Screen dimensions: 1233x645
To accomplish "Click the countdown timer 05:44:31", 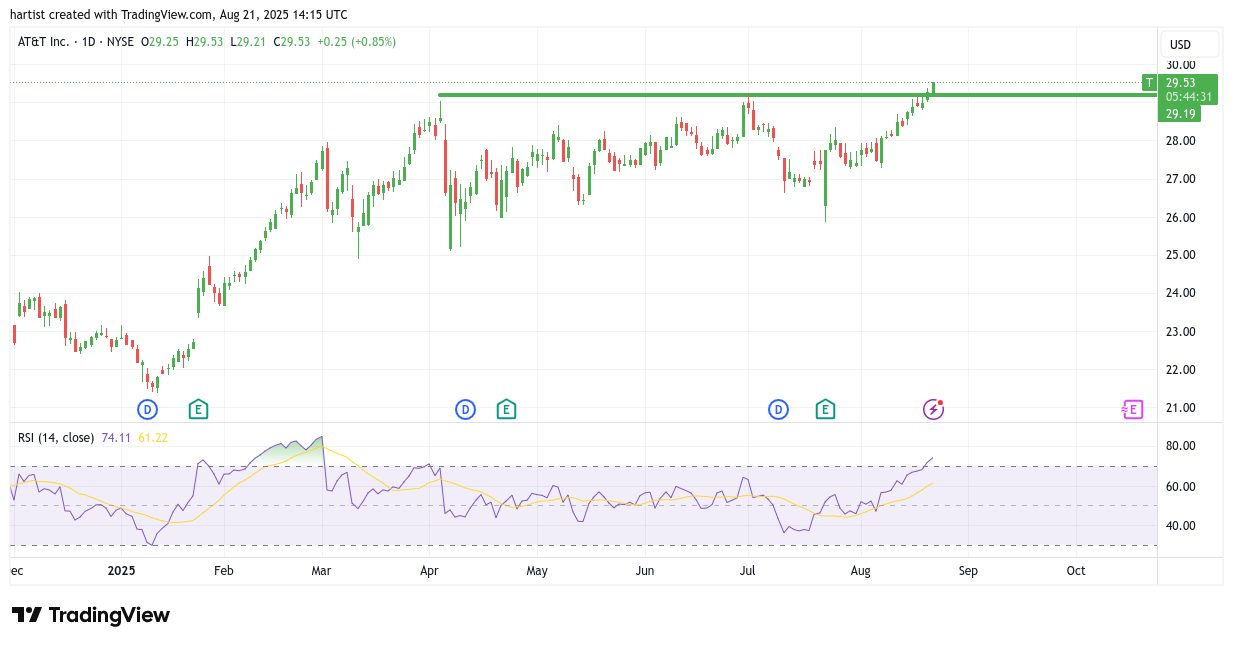I will coord(1189,97).
